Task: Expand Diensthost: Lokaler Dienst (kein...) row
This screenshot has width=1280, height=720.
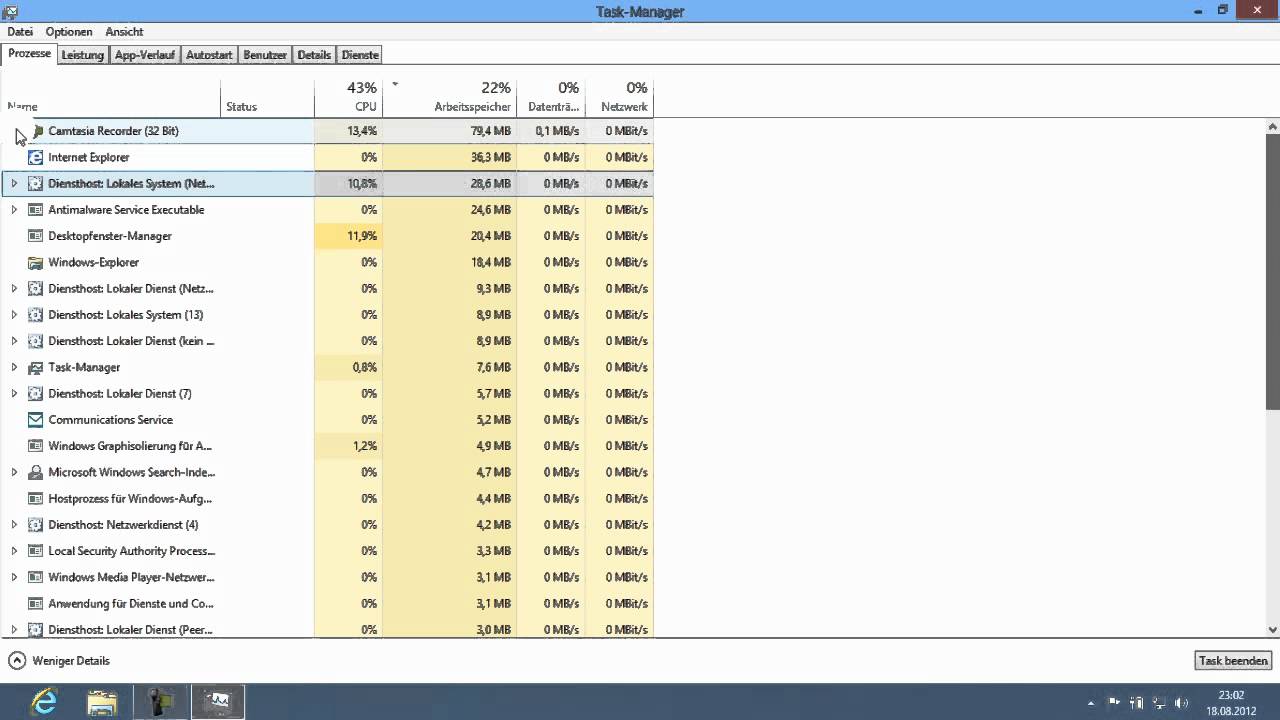Action: 14,341
